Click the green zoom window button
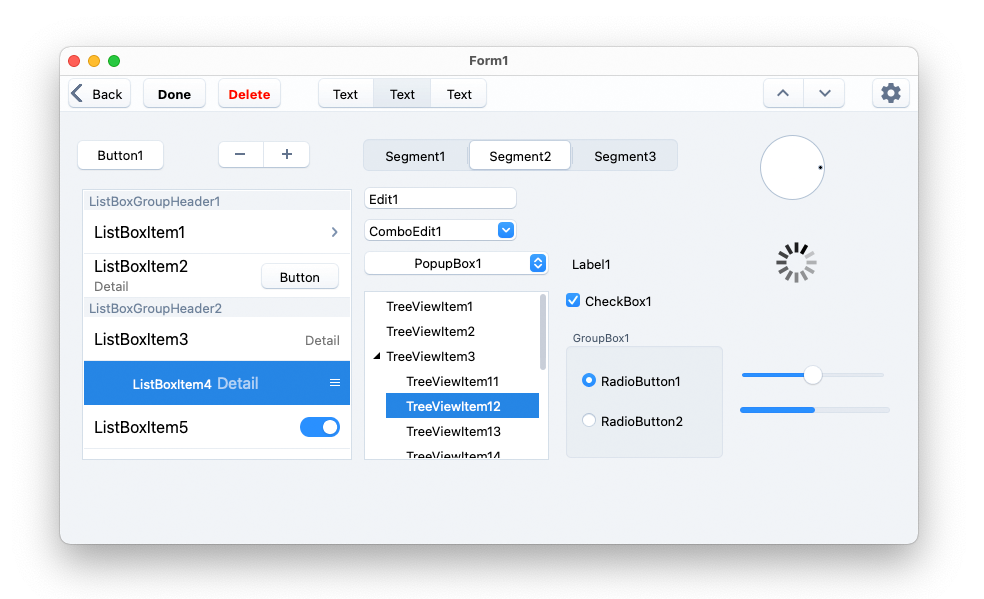This screenshot has height=599, width=984. [x=114, y=61]
